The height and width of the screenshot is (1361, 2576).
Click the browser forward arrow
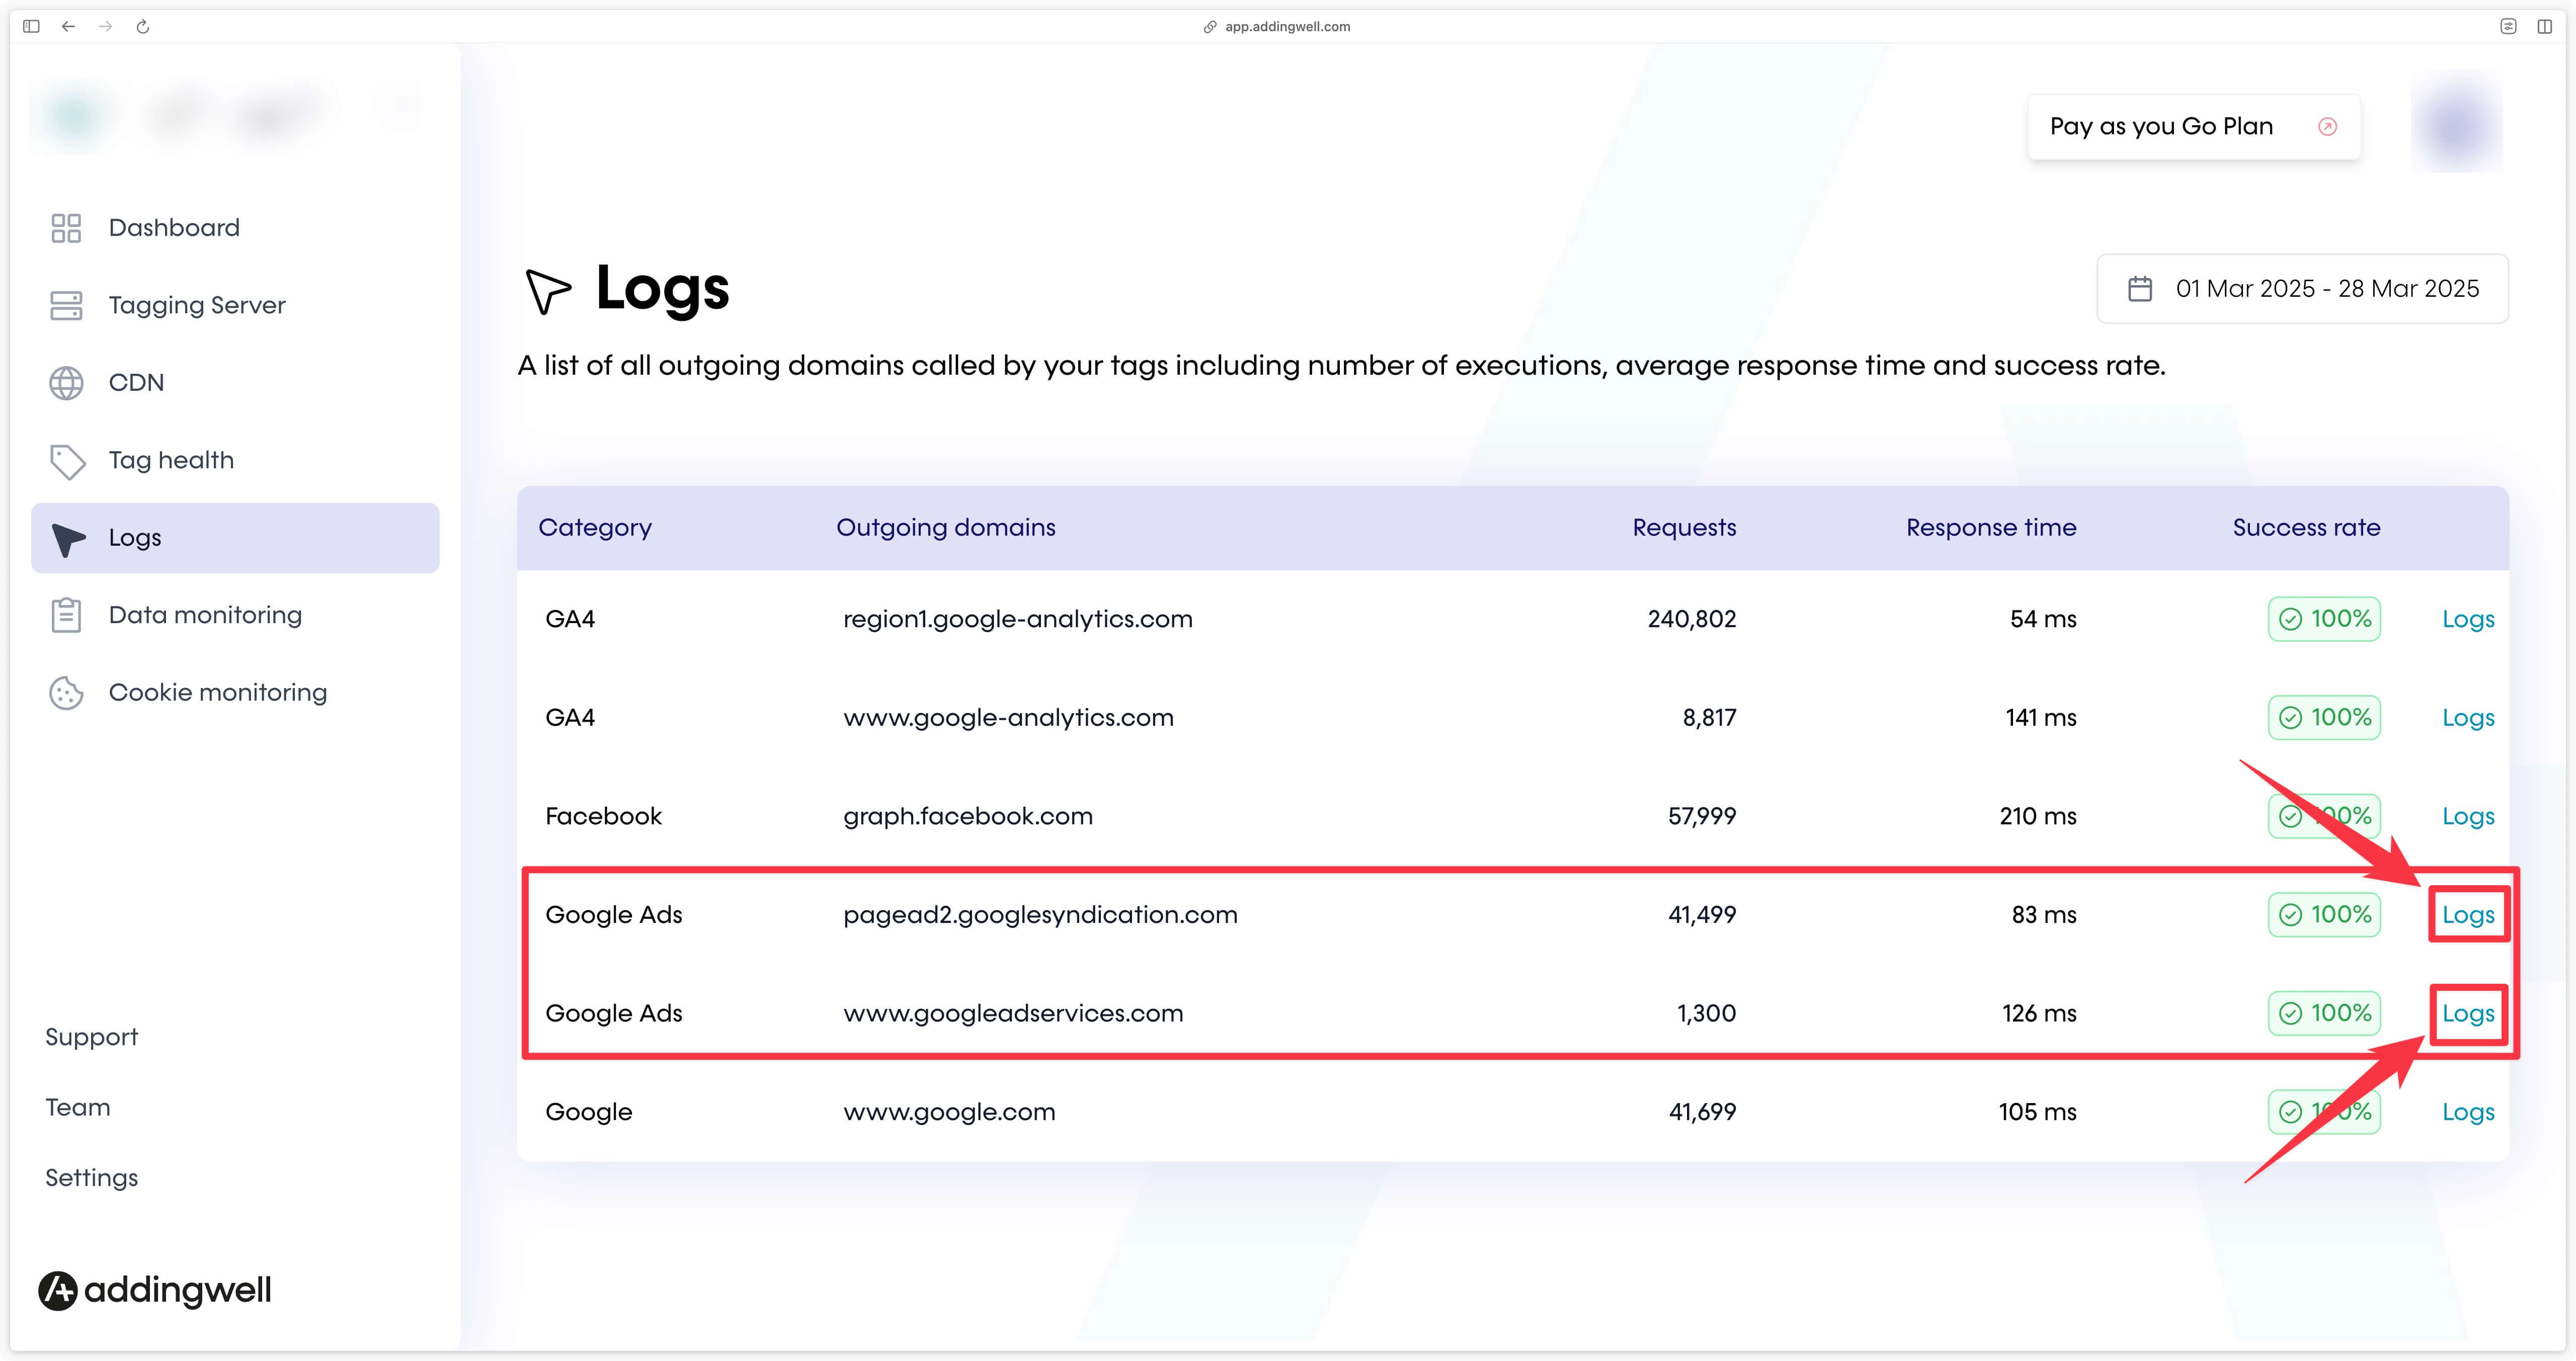coord(105,27)
